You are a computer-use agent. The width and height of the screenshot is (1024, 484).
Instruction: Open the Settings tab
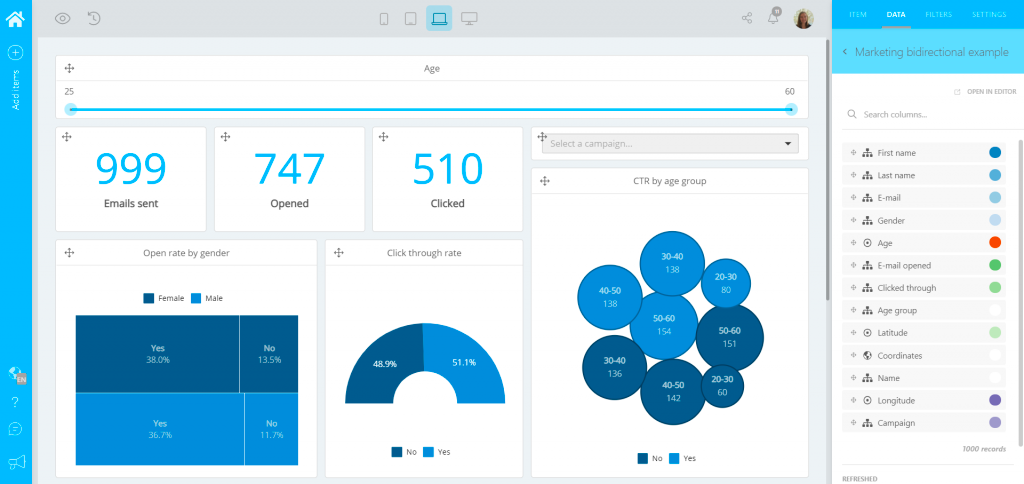click(988, 15)
